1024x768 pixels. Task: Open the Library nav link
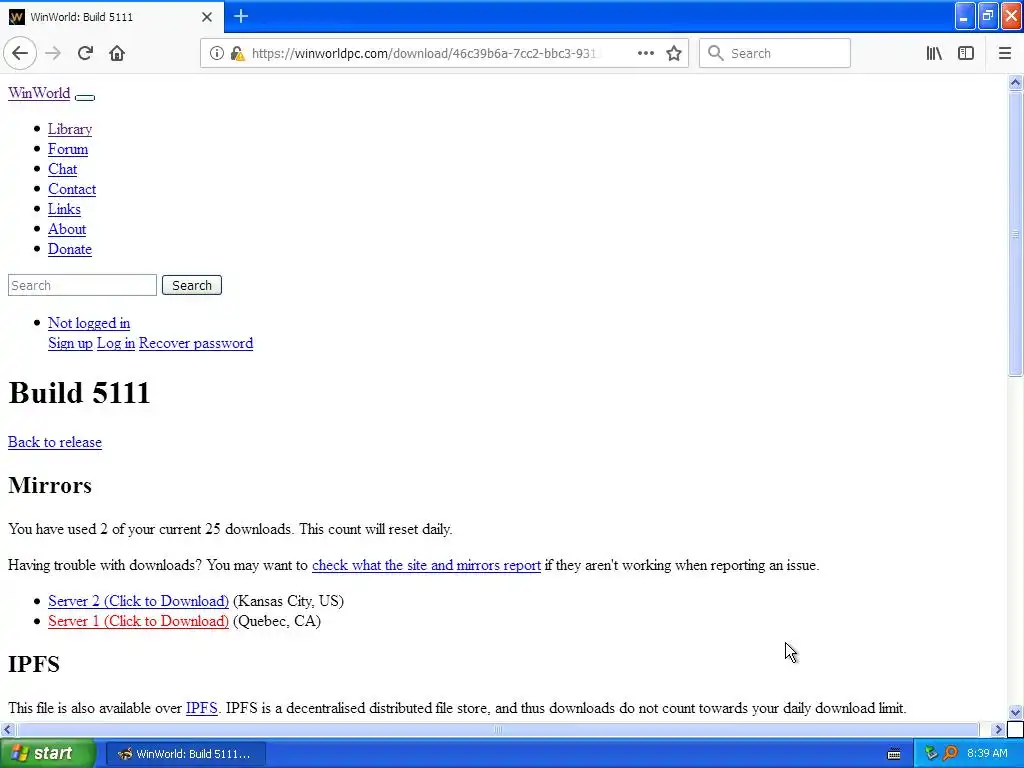70,129
